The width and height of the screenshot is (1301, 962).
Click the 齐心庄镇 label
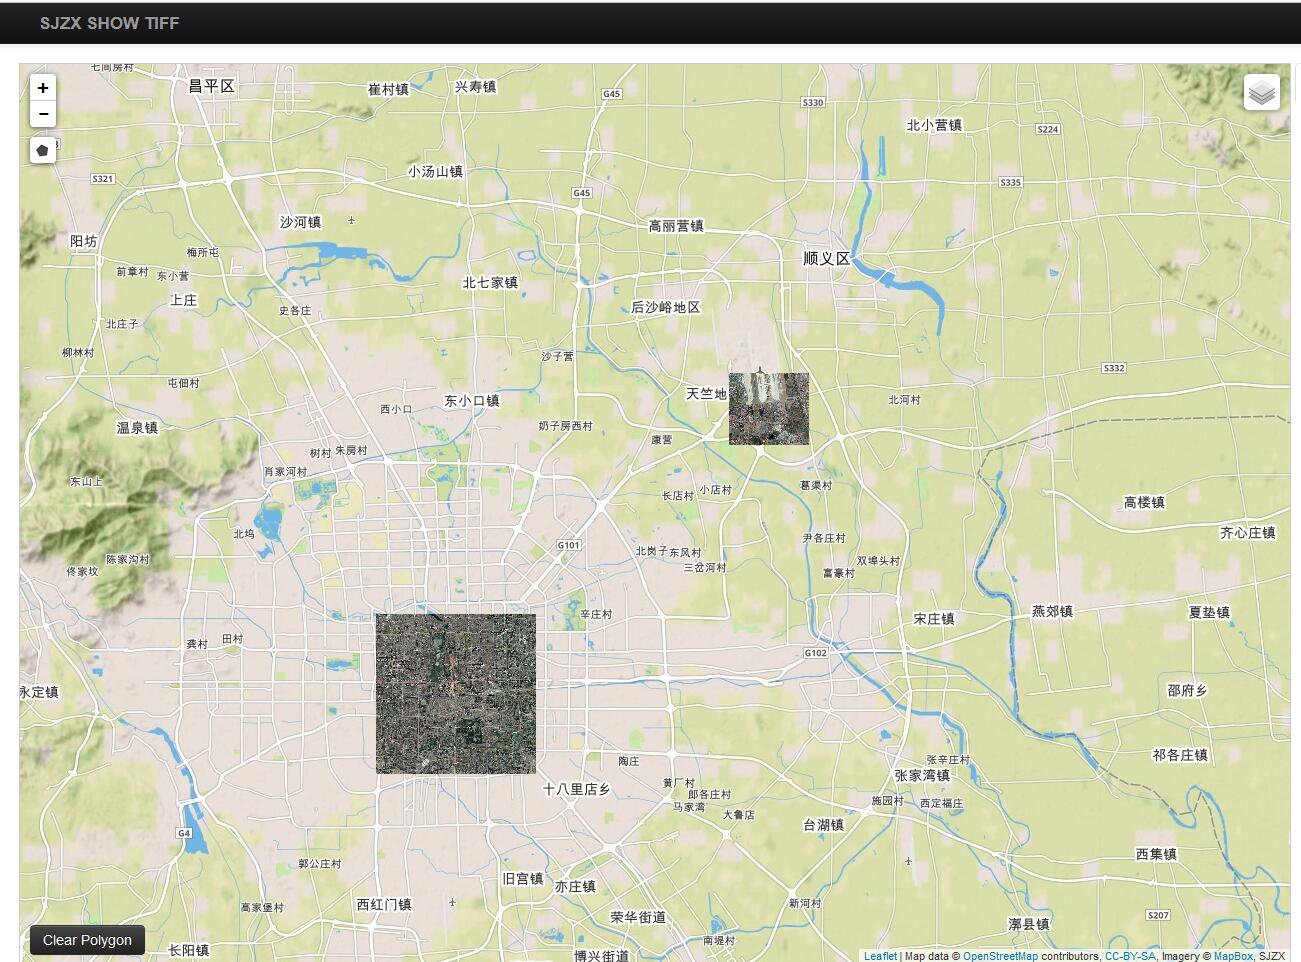(1248, 533)
